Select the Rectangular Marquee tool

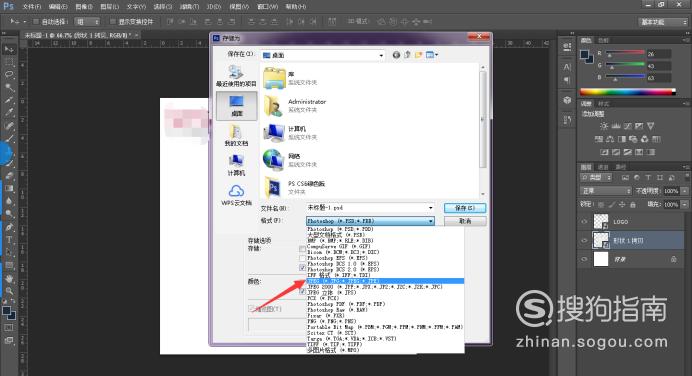pyautogui.click(x=9, y=62)
